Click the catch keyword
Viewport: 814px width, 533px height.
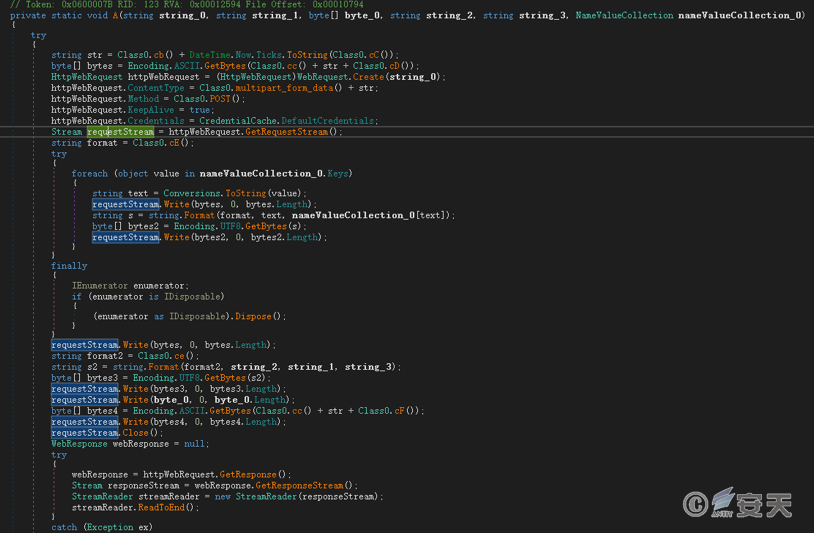64,527
